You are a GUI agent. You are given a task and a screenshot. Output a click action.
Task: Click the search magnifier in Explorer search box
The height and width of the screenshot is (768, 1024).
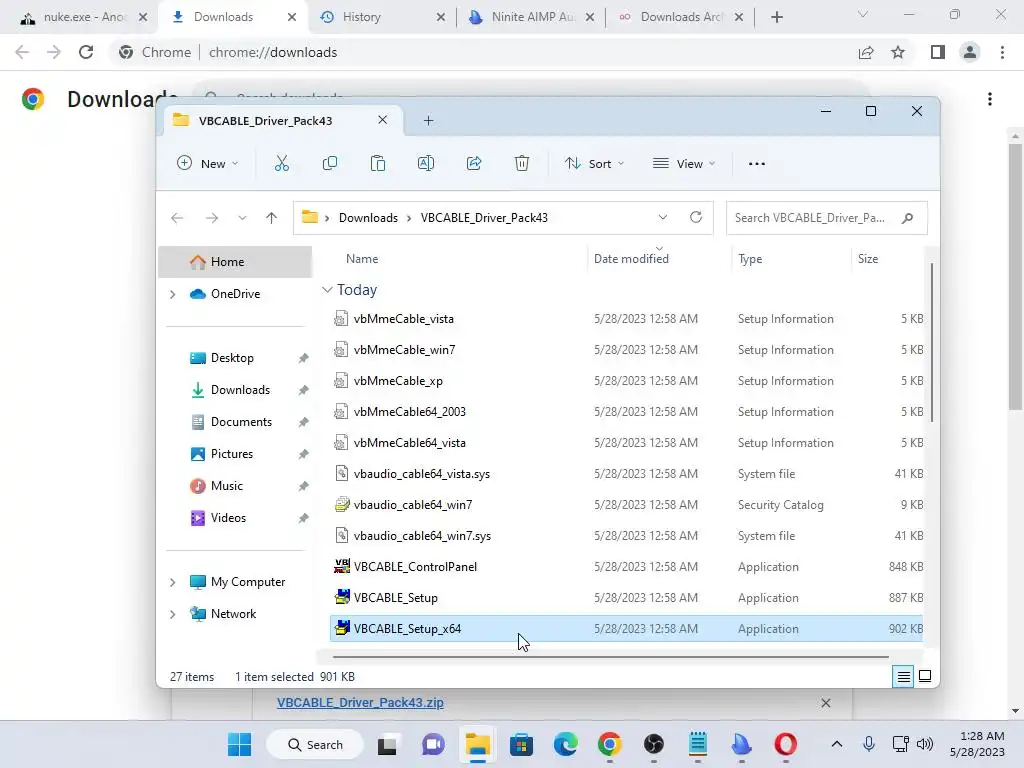[x=907, y=218]
